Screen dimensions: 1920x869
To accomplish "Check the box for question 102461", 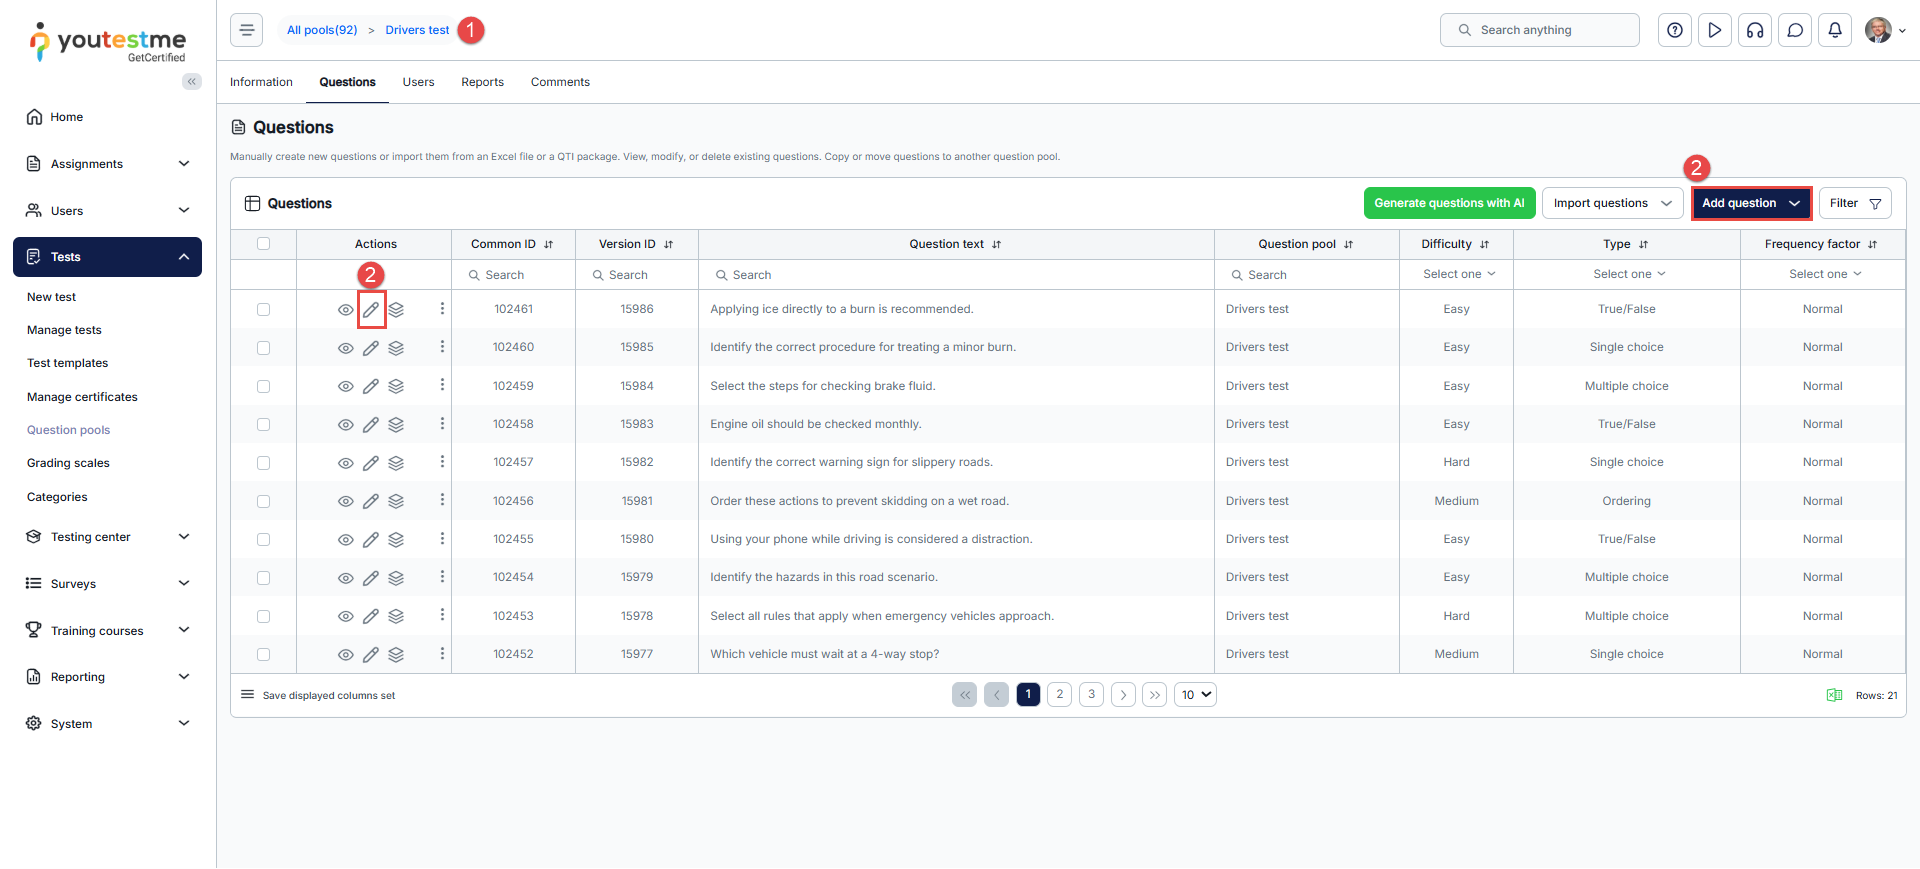I will click(263, 310).
